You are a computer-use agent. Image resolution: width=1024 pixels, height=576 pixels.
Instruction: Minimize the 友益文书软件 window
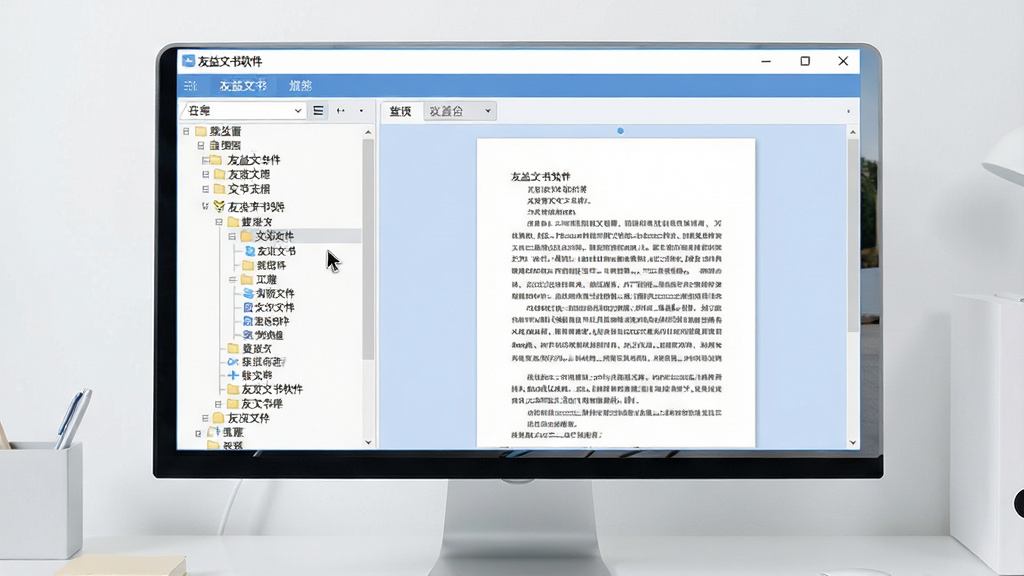pos(766,61)
